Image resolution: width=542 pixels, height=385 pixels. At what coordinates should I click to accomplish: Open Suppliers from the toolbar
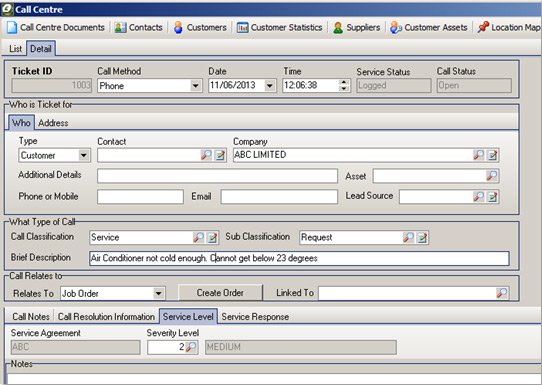coord(356,27)
